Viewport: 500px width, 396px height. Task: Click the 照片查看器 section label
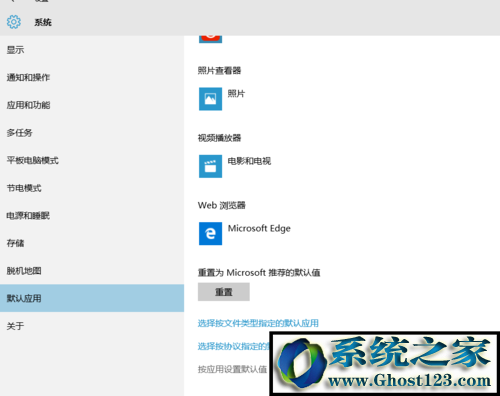(219, 70)
